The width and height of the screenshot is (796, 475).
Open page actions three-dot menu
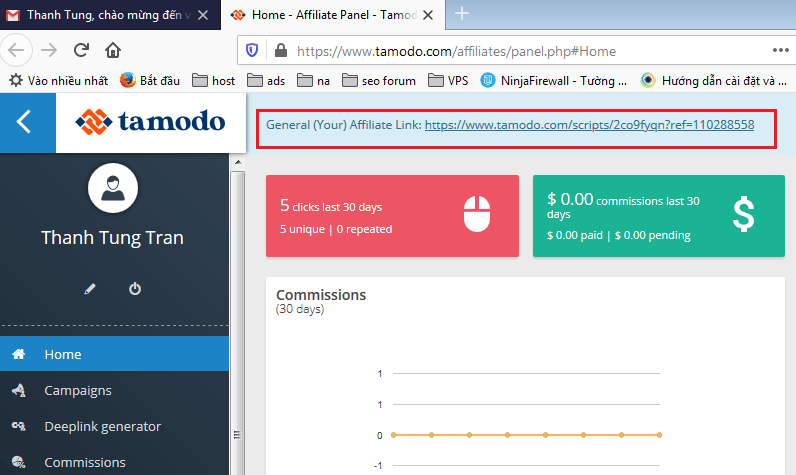pos(780,50)
